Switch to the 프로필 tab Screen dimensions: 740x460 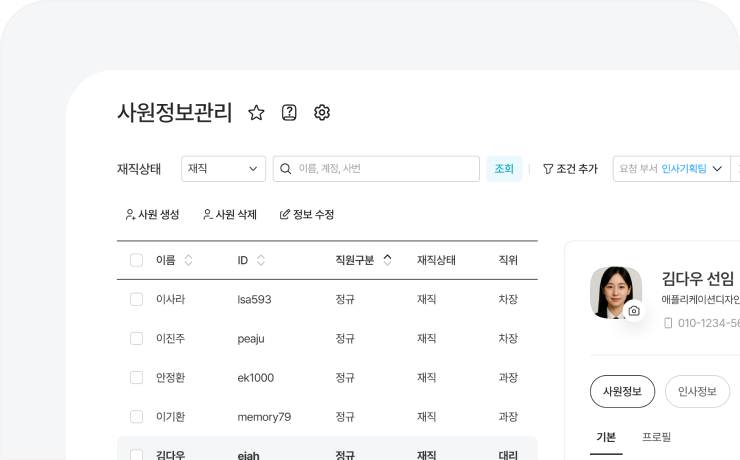(656, 437)
